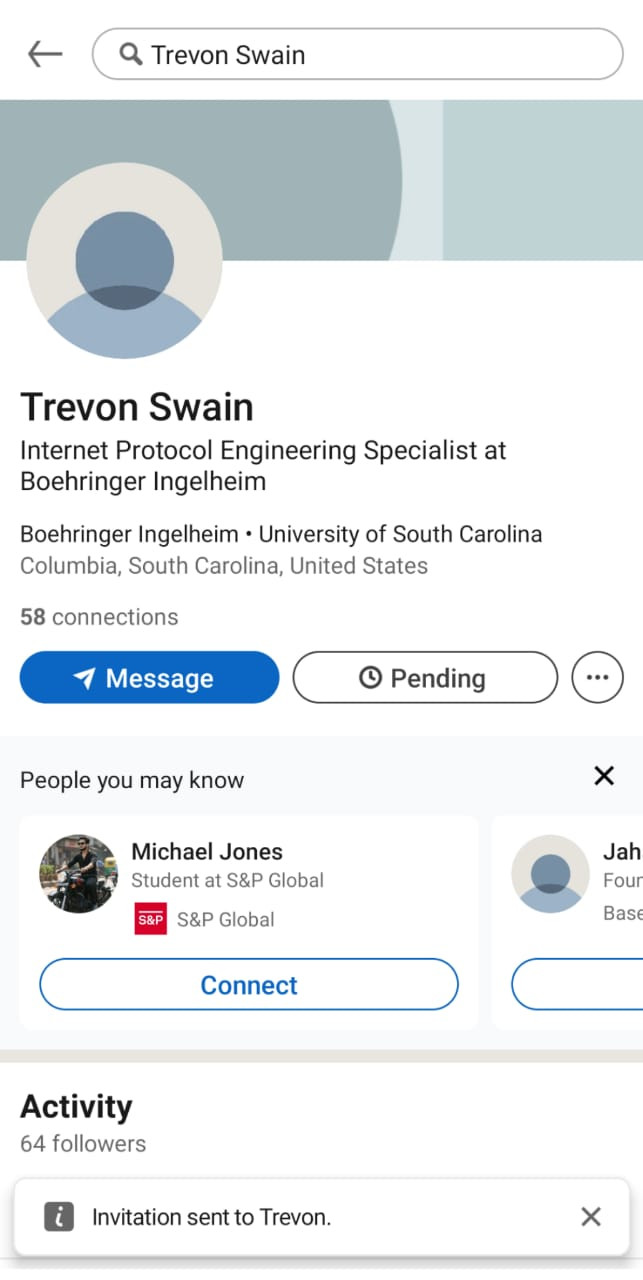Dismiss the People you may know section

[604, 775]
